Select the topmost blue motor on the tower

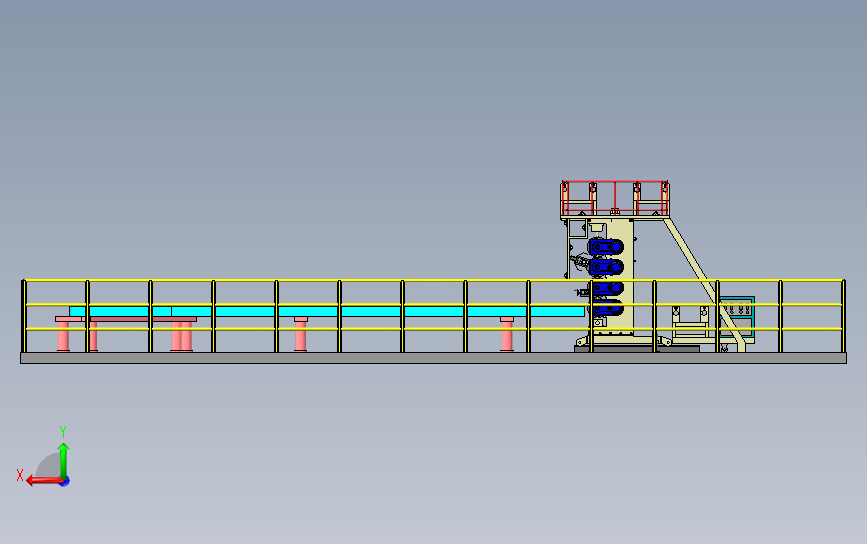pyautogui.click(x=605, y=247)
